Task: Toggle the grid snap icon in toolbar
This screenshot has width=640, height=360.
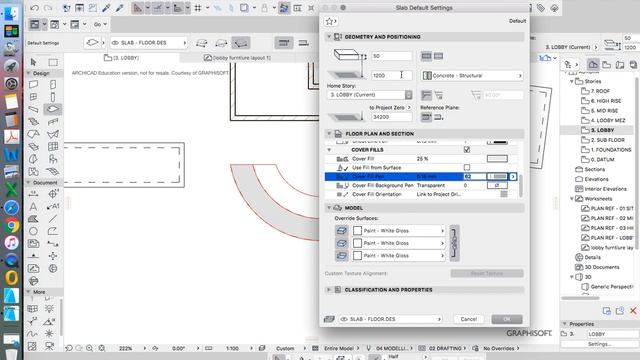Action: (x=198, y=8)
